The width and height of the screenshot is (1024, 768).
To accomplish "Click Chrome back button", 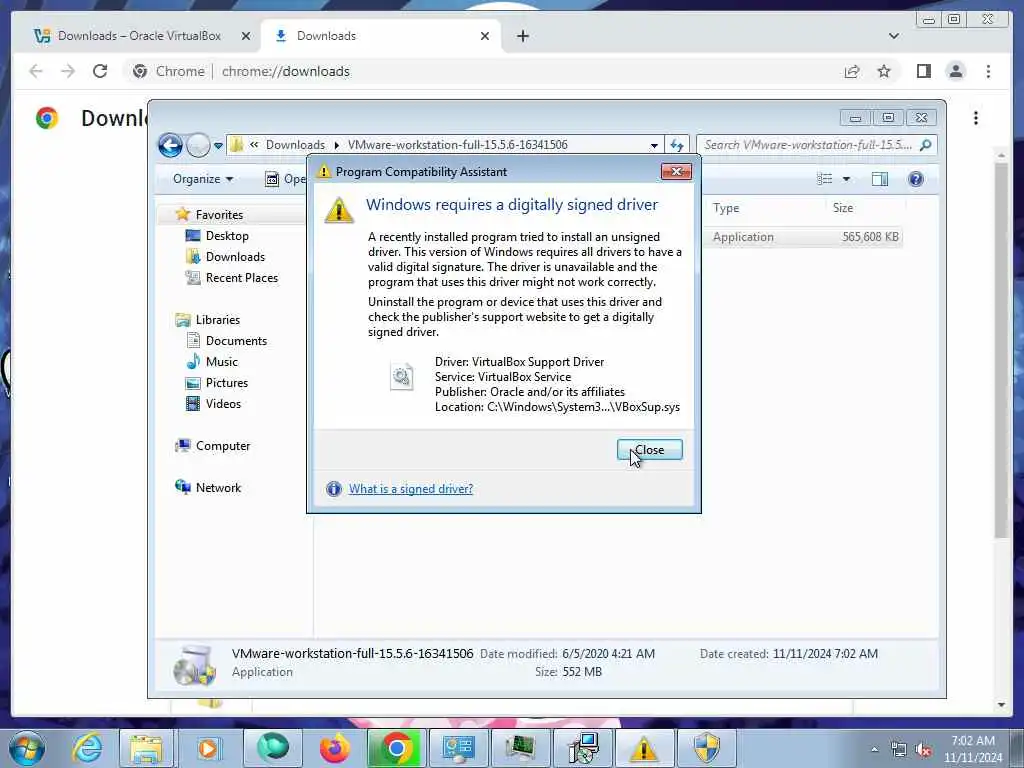I will 36,71.
